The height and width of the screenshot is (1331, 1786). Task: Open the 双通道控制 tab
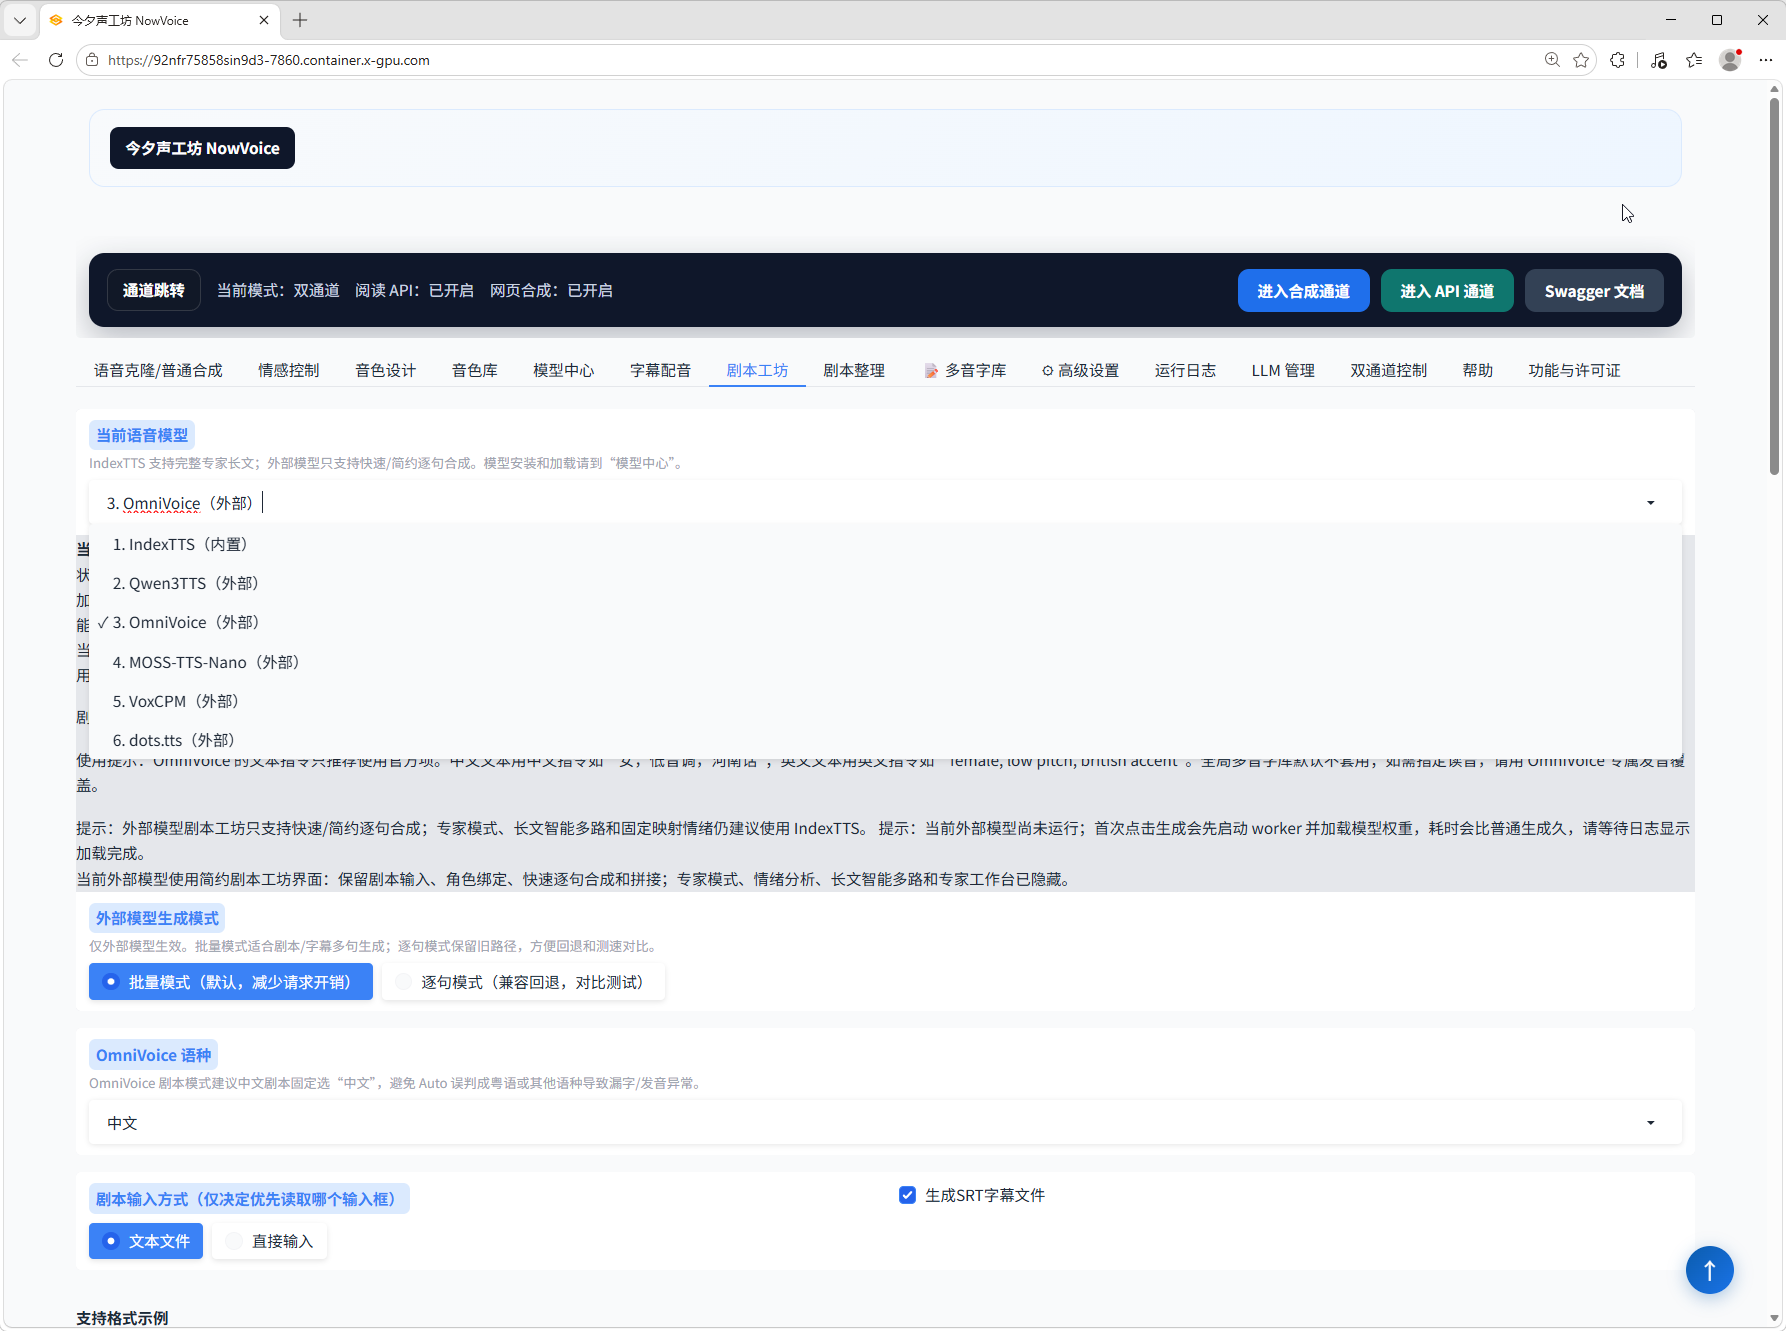point(1388,370)
